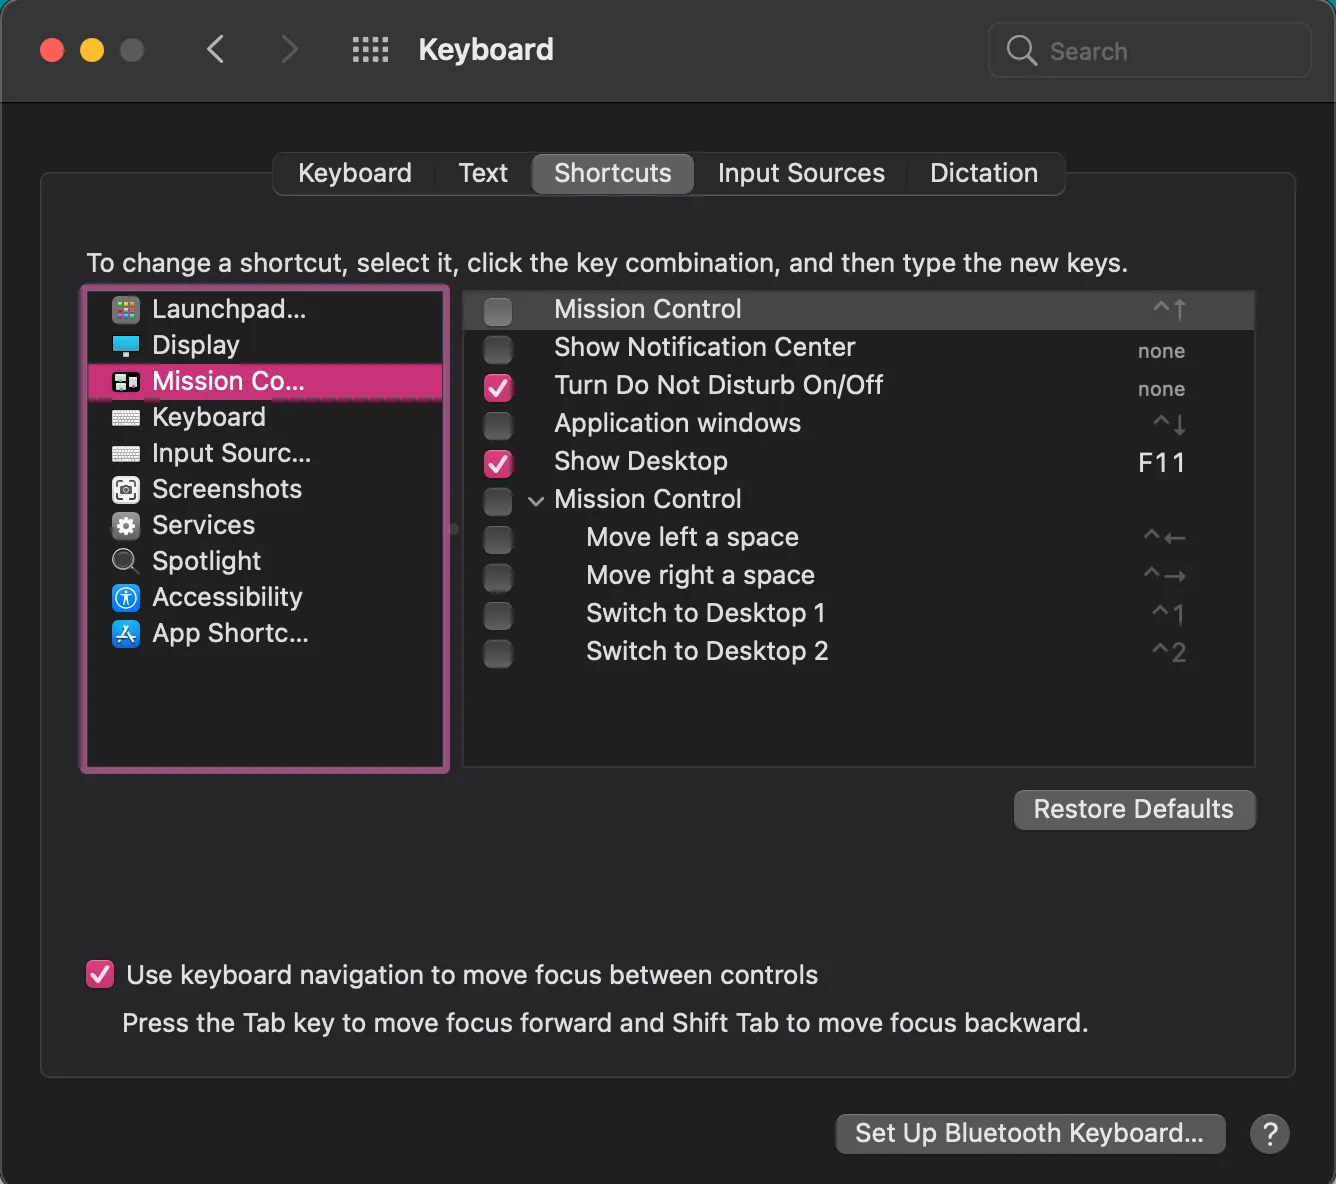Click the Keyboard category icon

coord(126,418)
